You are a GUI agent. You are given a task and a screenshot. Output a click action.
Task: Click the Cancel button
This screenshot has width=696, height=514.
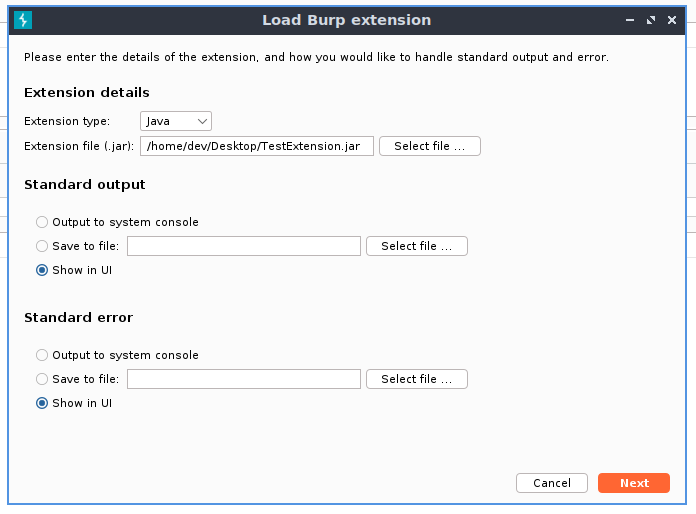tap(551, 483)
